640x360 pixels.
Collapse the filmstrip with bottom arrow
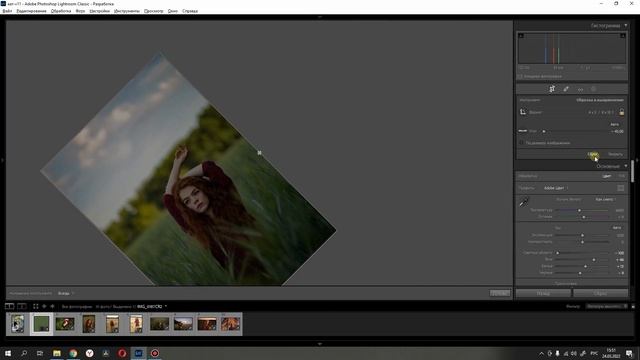pos(320,344)
